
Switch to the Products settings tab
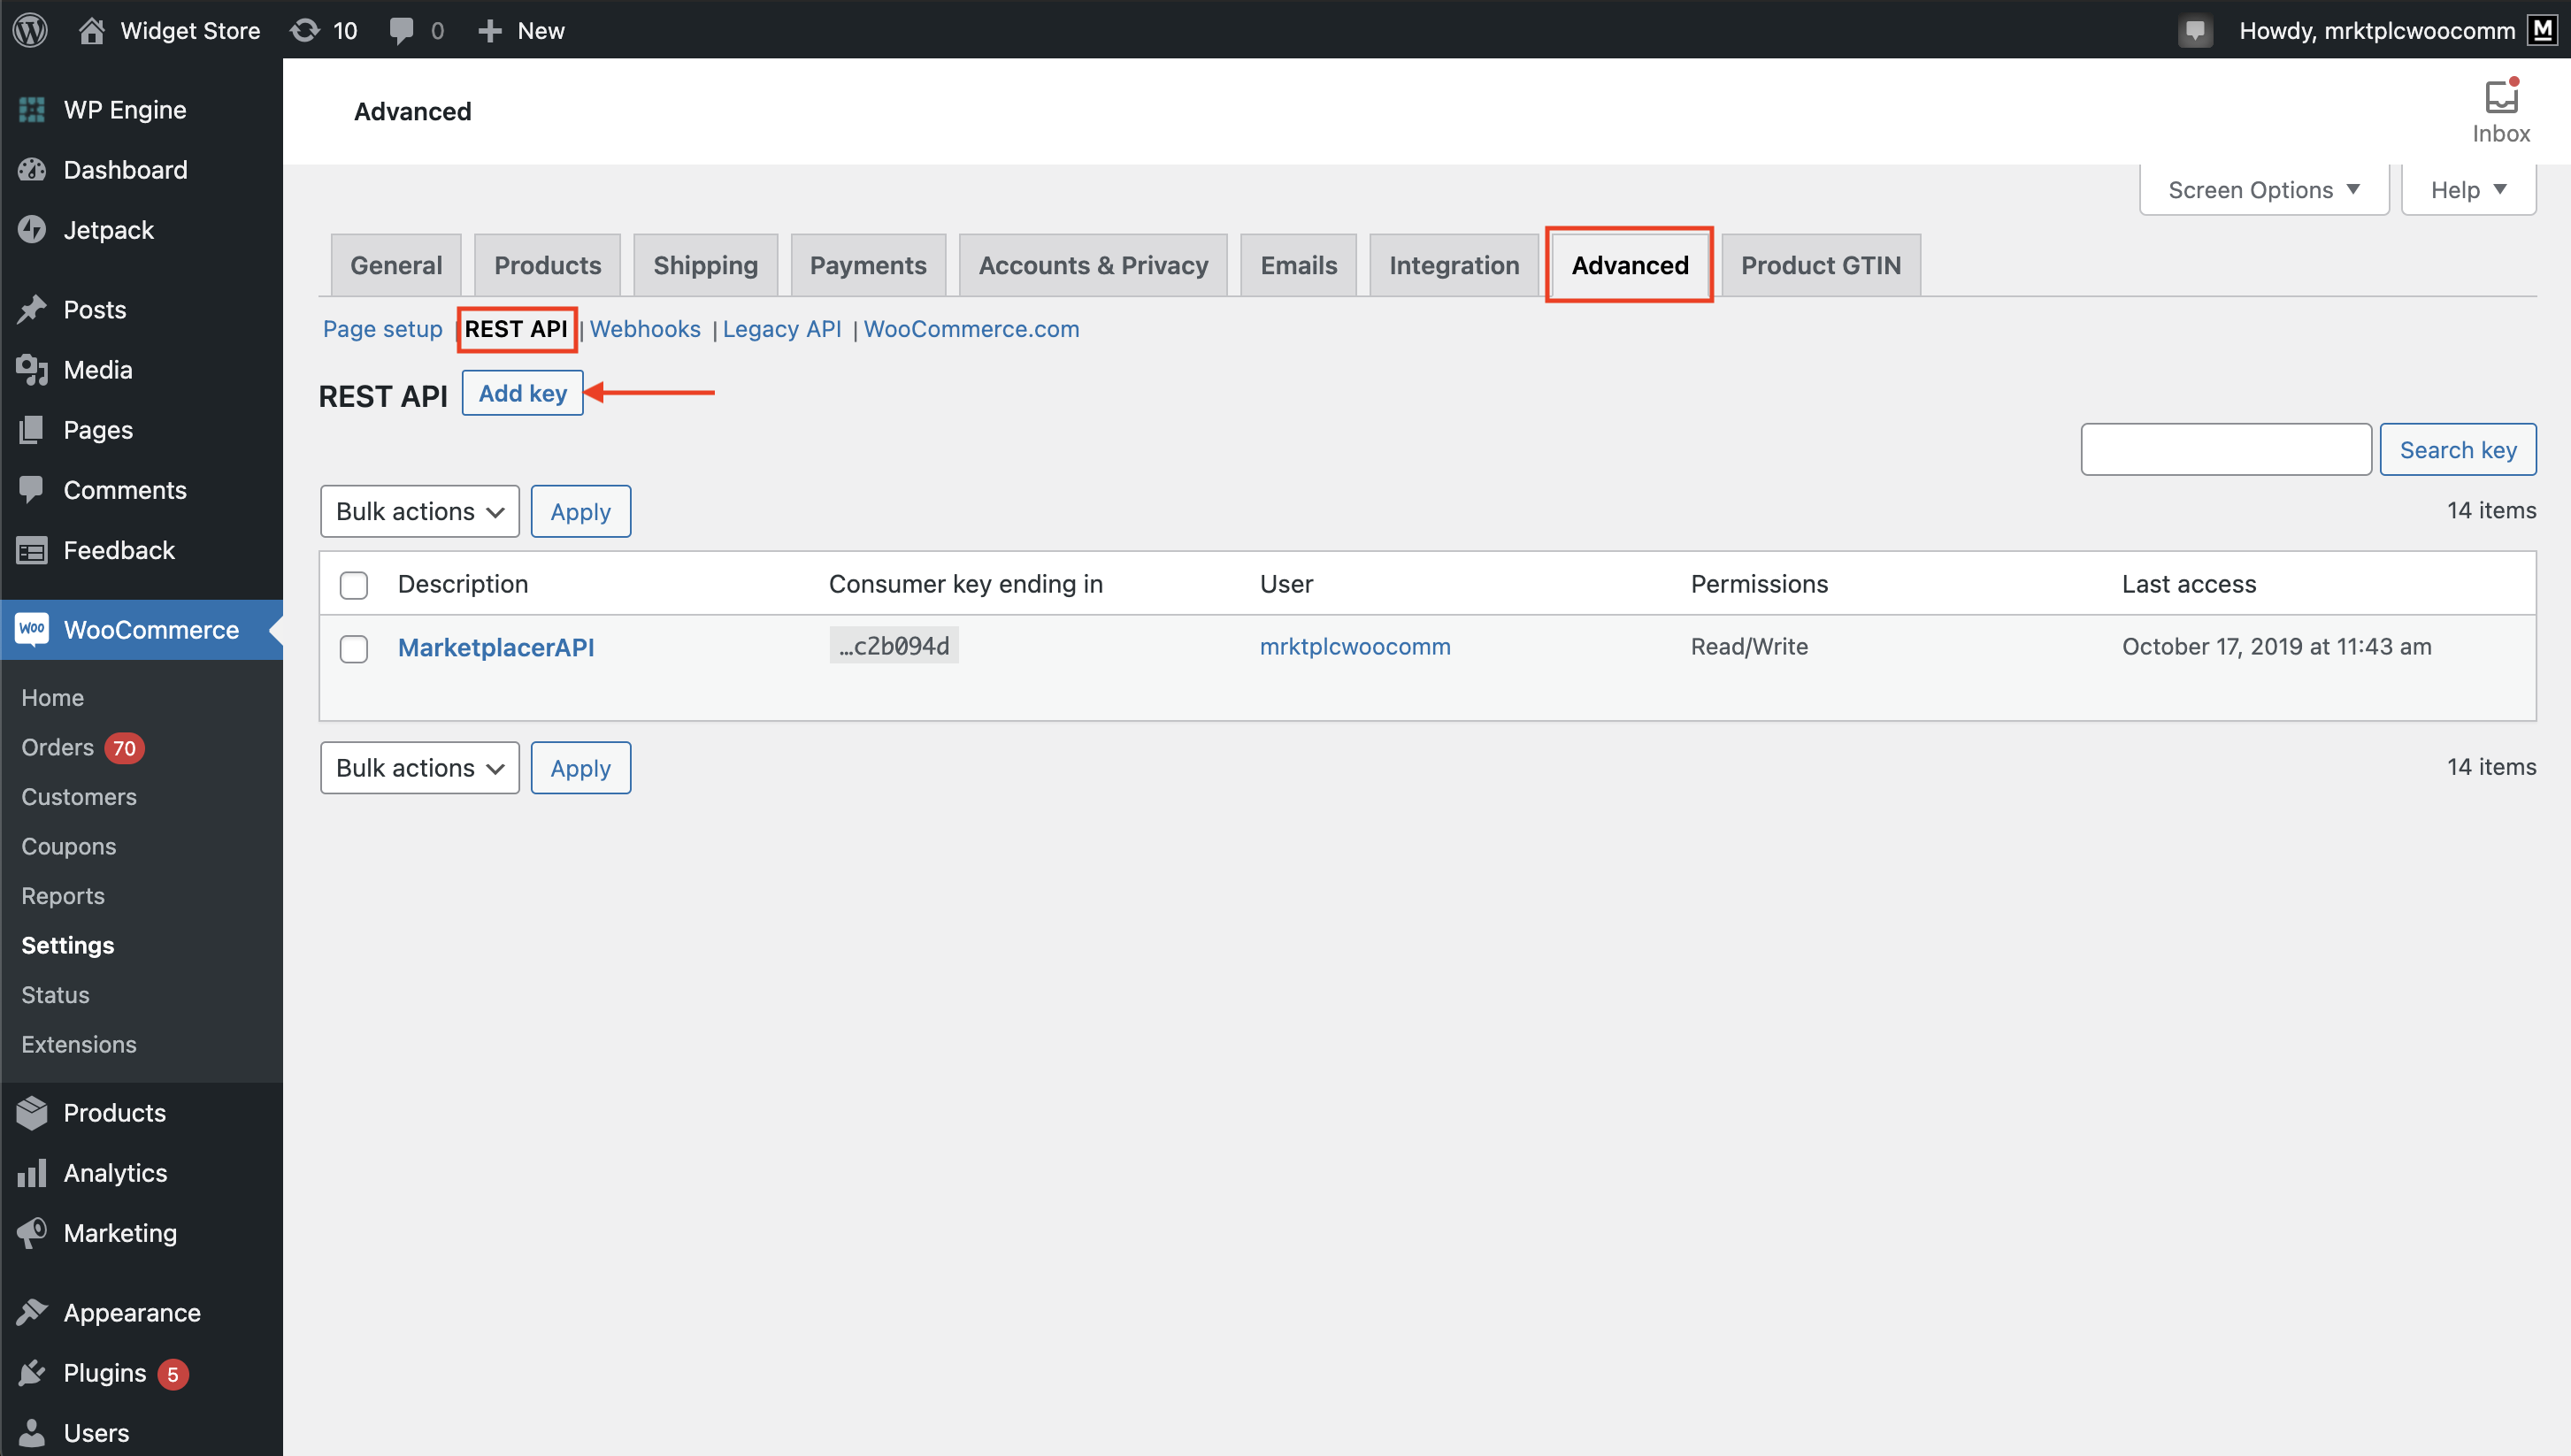coord(548,265)
